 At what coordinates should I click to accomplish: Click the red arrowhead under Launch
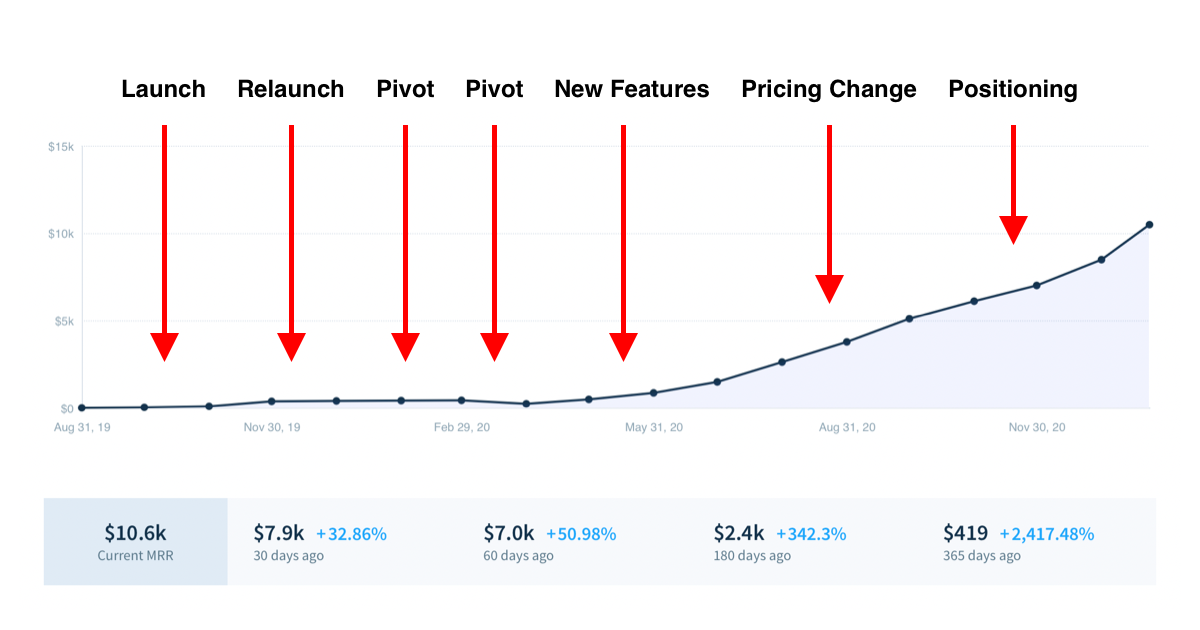164,346
